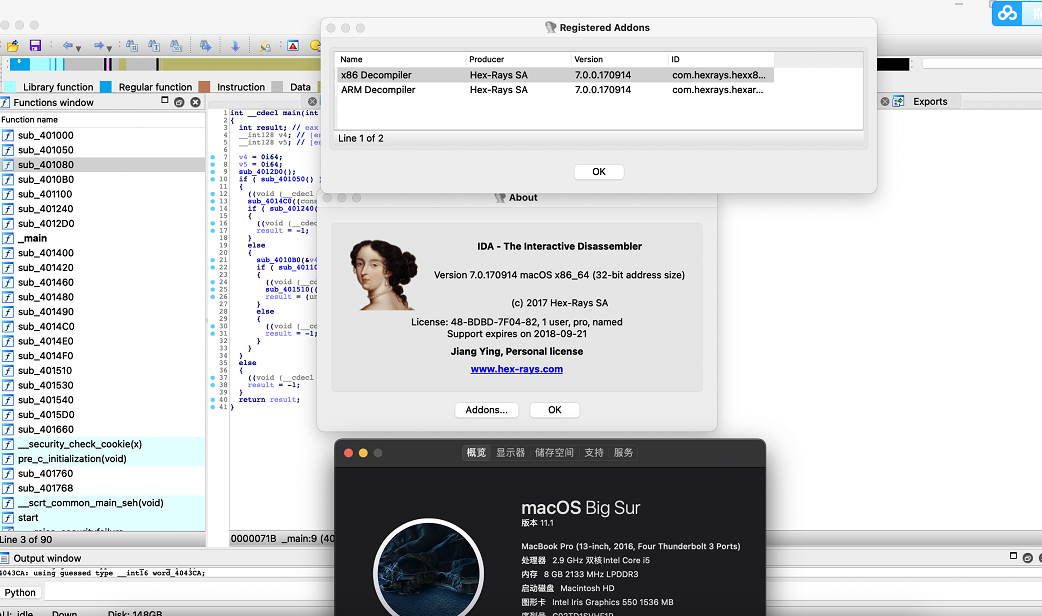Switch to the Exports tab
The height and width of the screenshot is (616, 1042).
930,102
